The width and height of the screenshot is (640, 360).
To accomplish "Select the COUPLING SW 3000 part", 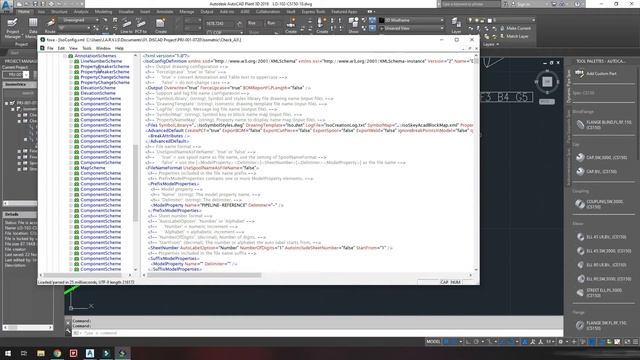I will pos(599,204).
